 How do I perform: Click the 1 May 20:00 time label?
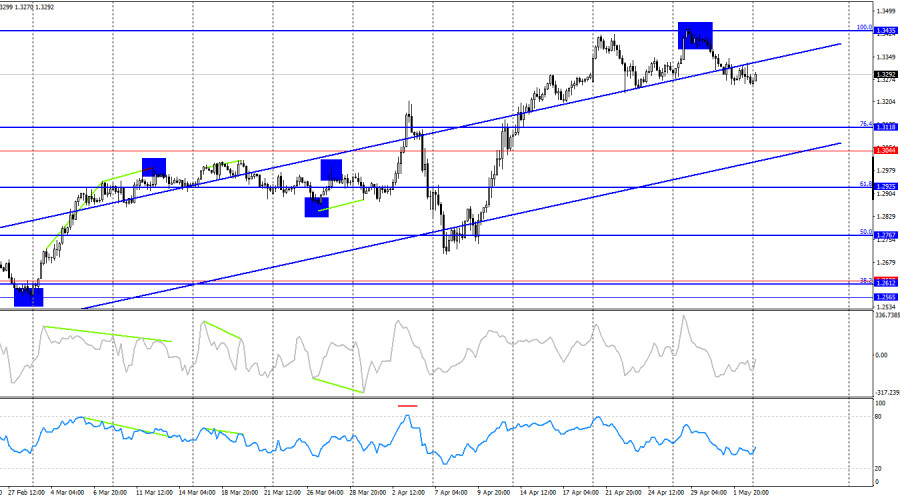[x=751, y=493]
